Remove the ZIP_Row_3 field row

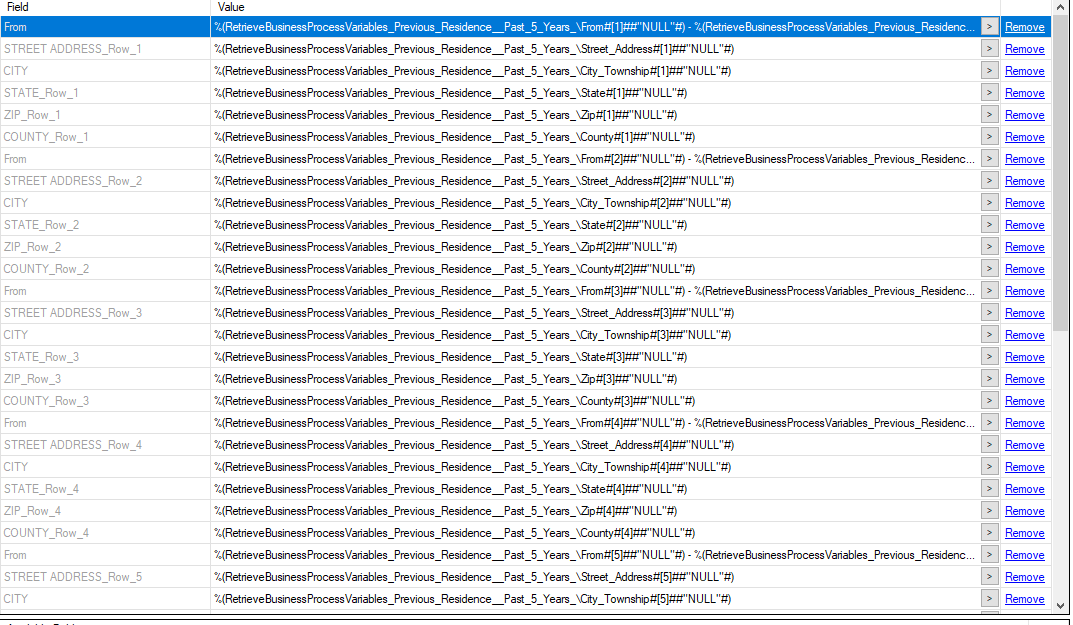(x=1024, y=379)
